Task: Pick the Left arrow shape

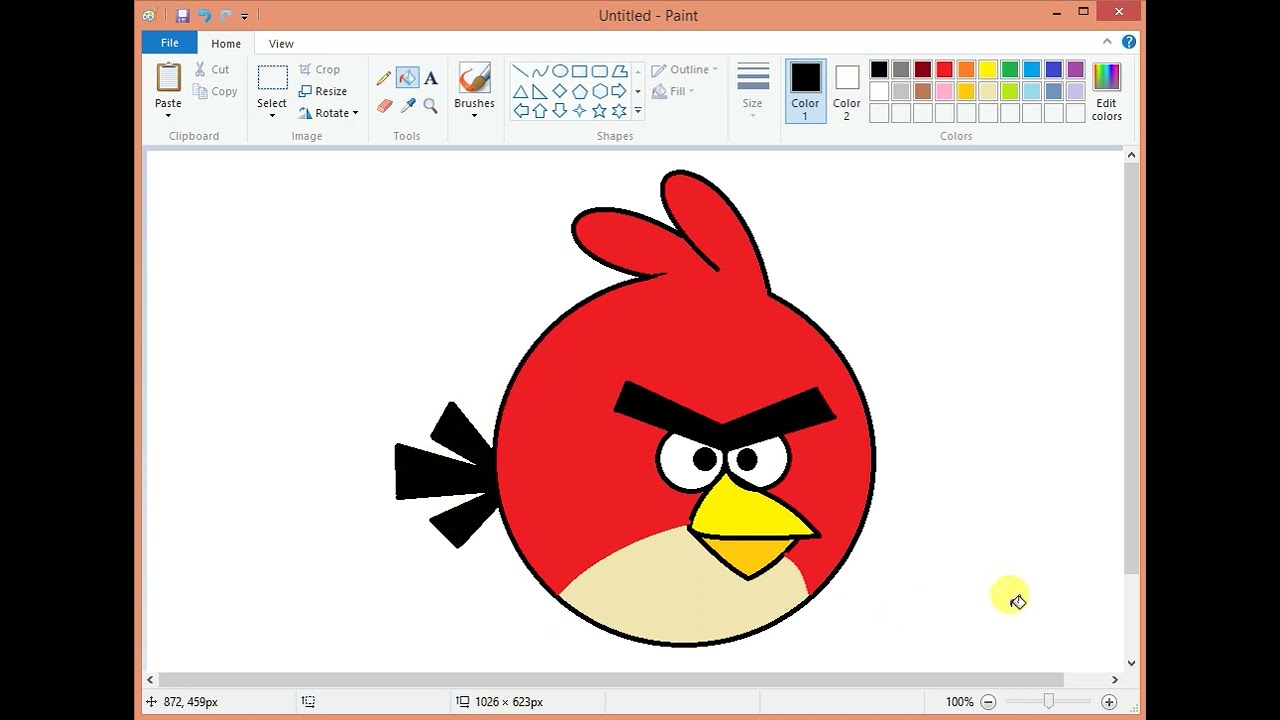Action: coord(520,111)
